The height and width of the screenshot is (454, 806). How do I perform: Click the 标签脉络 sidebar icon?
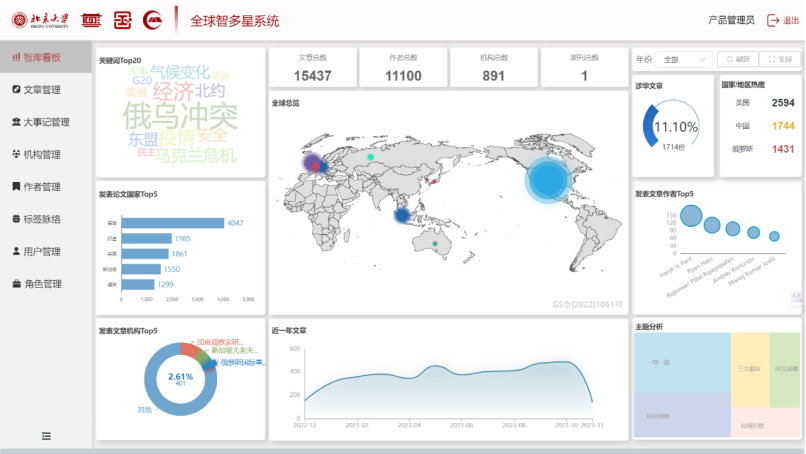pyautogui.click(x=16, y=218)
